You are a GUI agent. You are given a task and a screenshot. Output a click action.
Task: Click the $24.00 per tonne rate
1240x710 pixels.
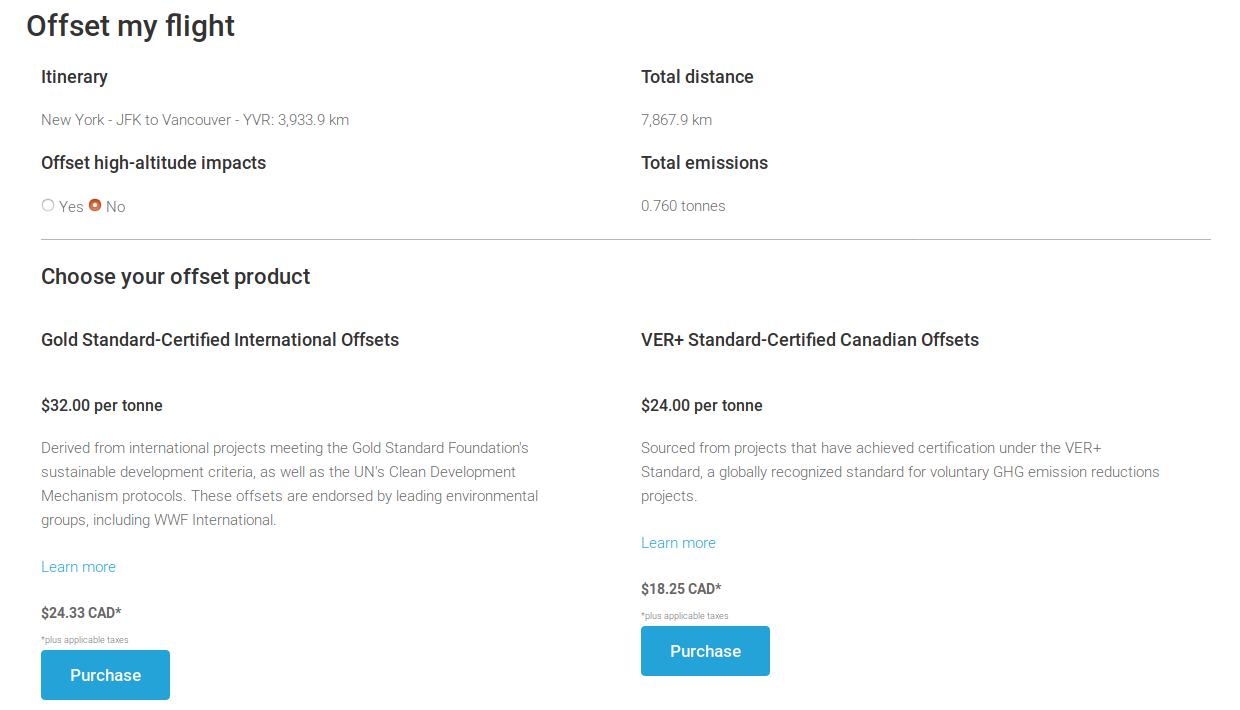(702, 406)
